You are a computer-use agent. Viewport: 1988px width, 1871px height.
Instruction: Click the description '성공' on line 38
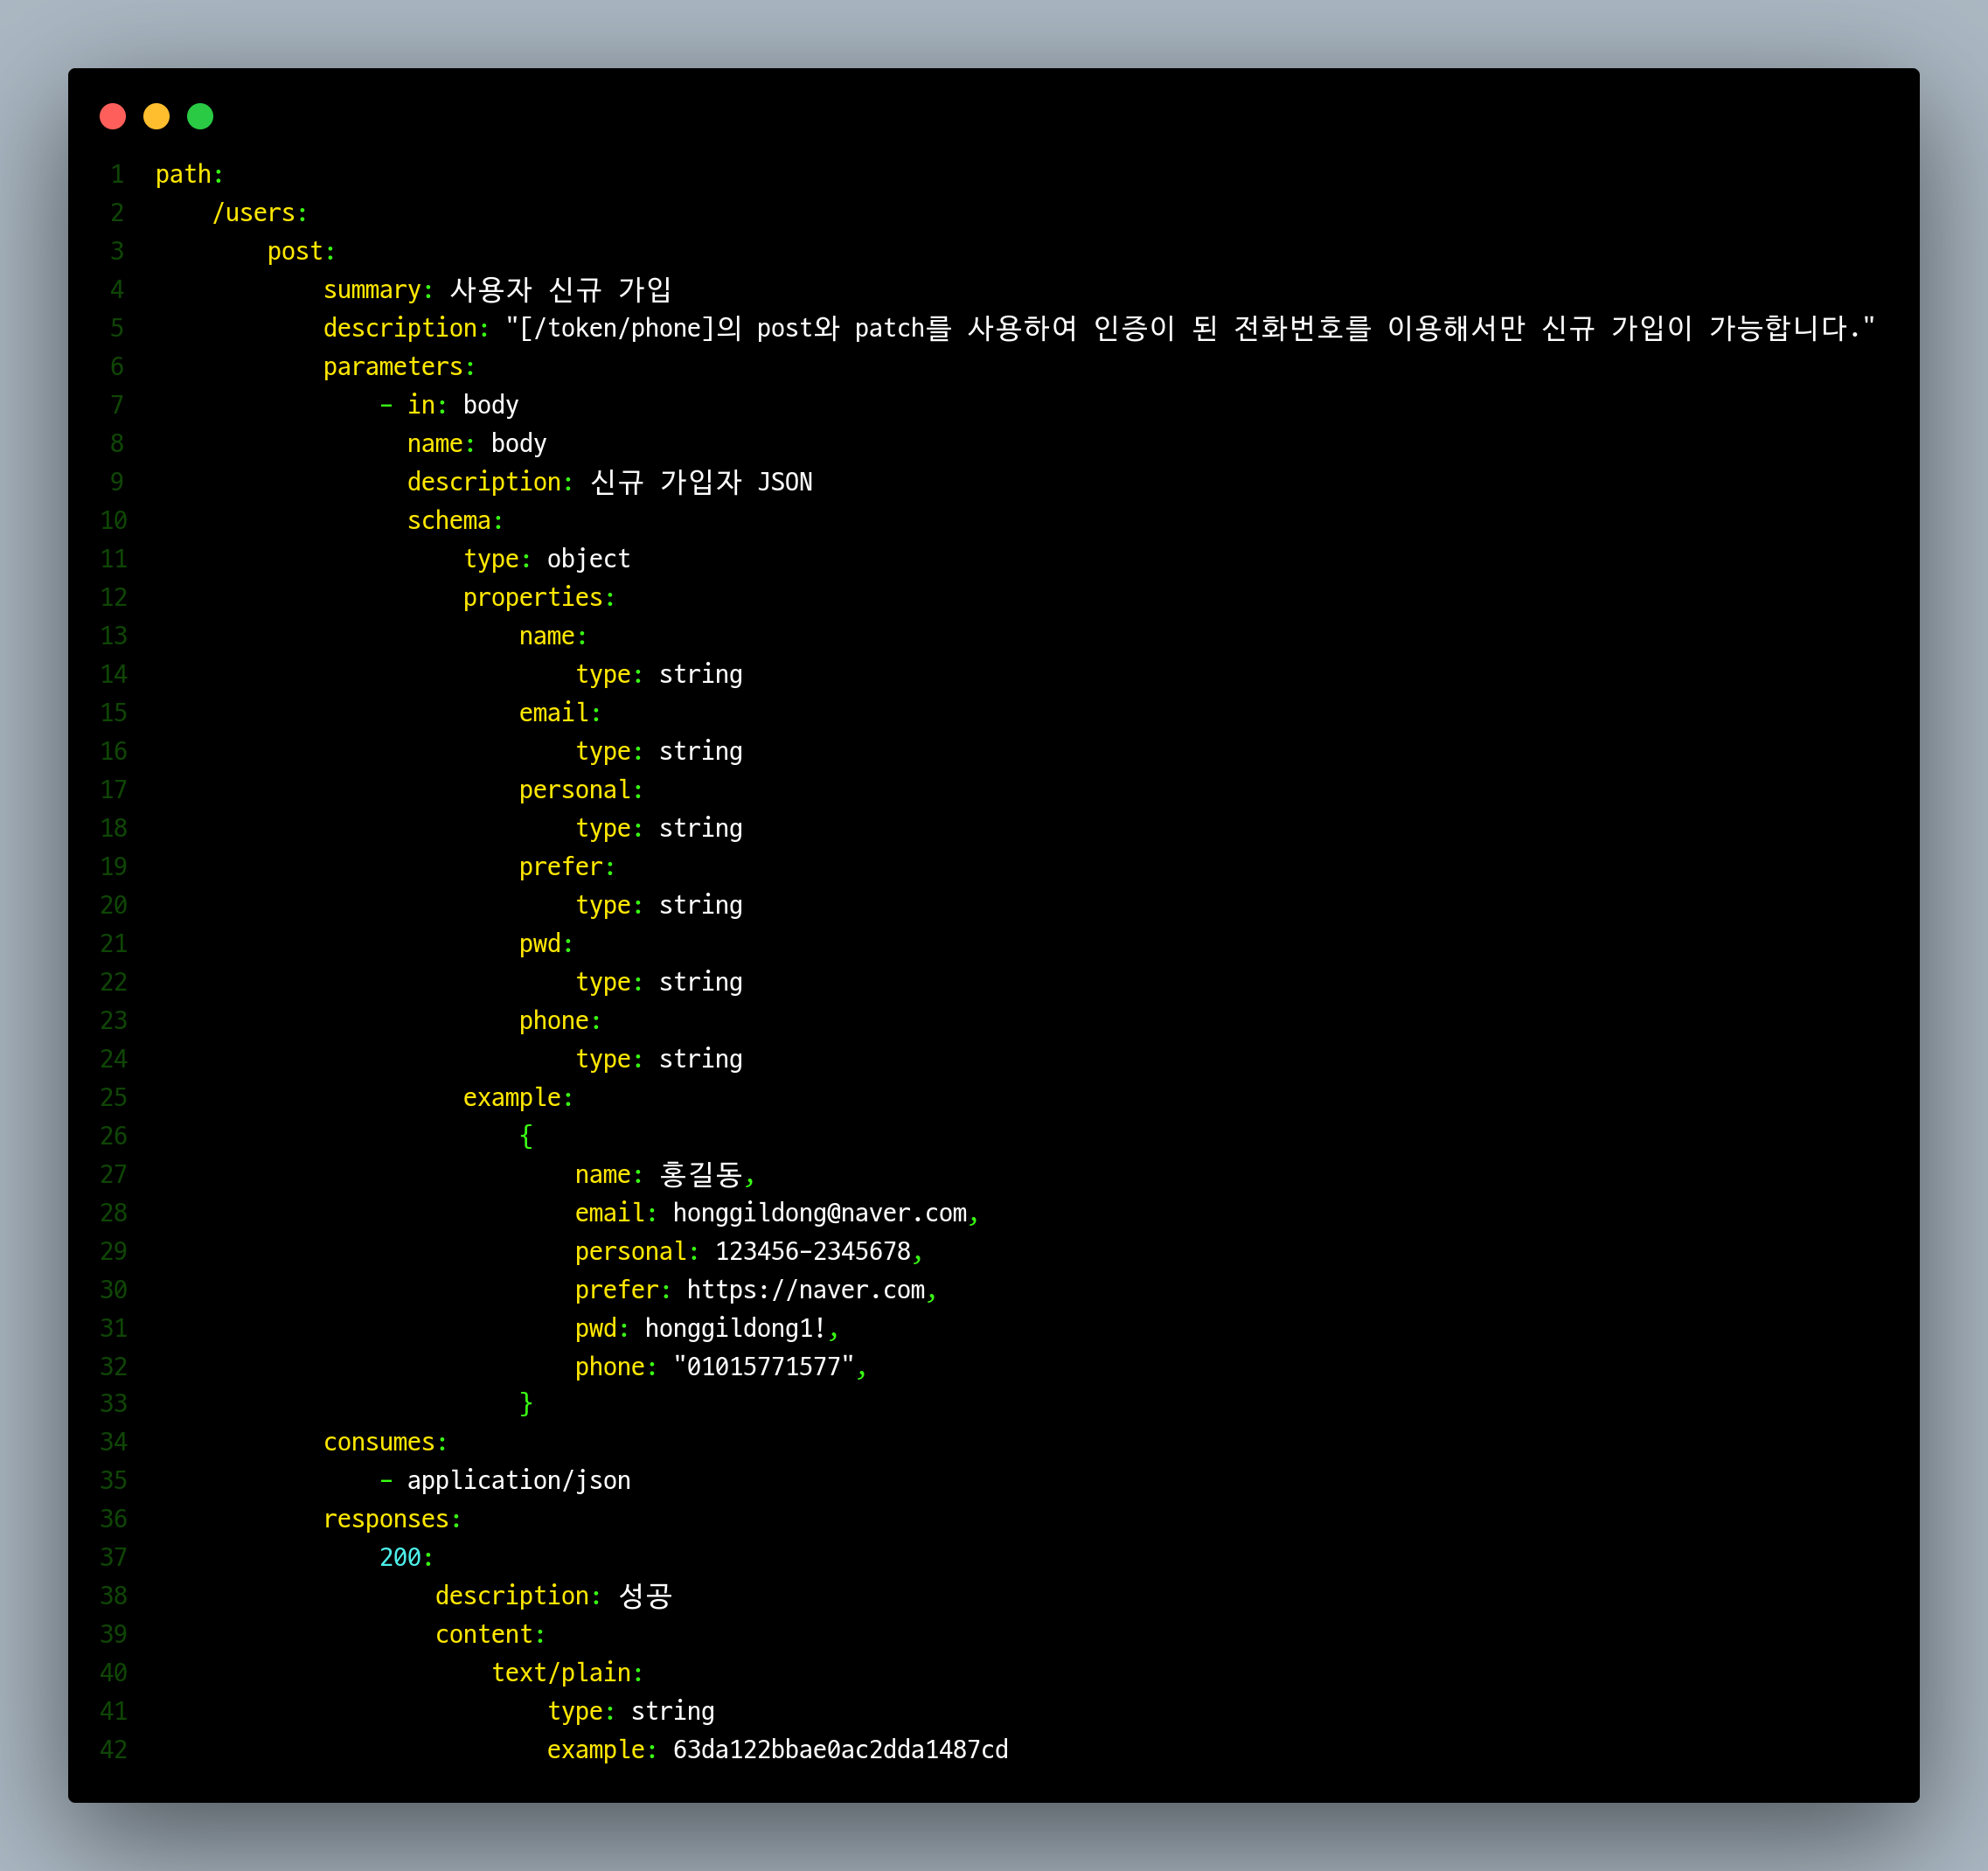tap(645, 1596)
